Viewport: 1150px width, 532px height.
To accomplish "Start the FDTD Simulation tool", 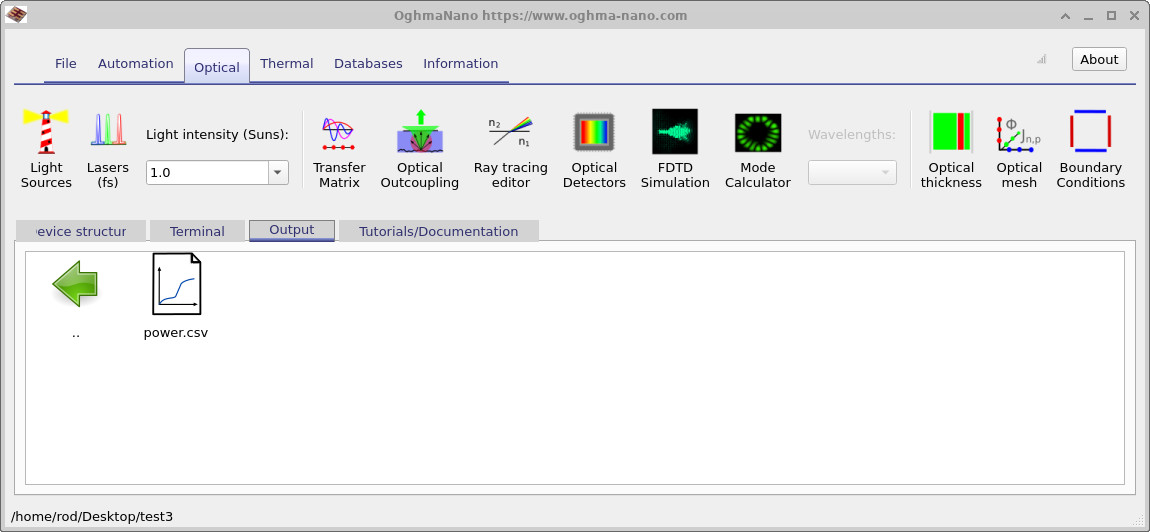I will 675,148.
